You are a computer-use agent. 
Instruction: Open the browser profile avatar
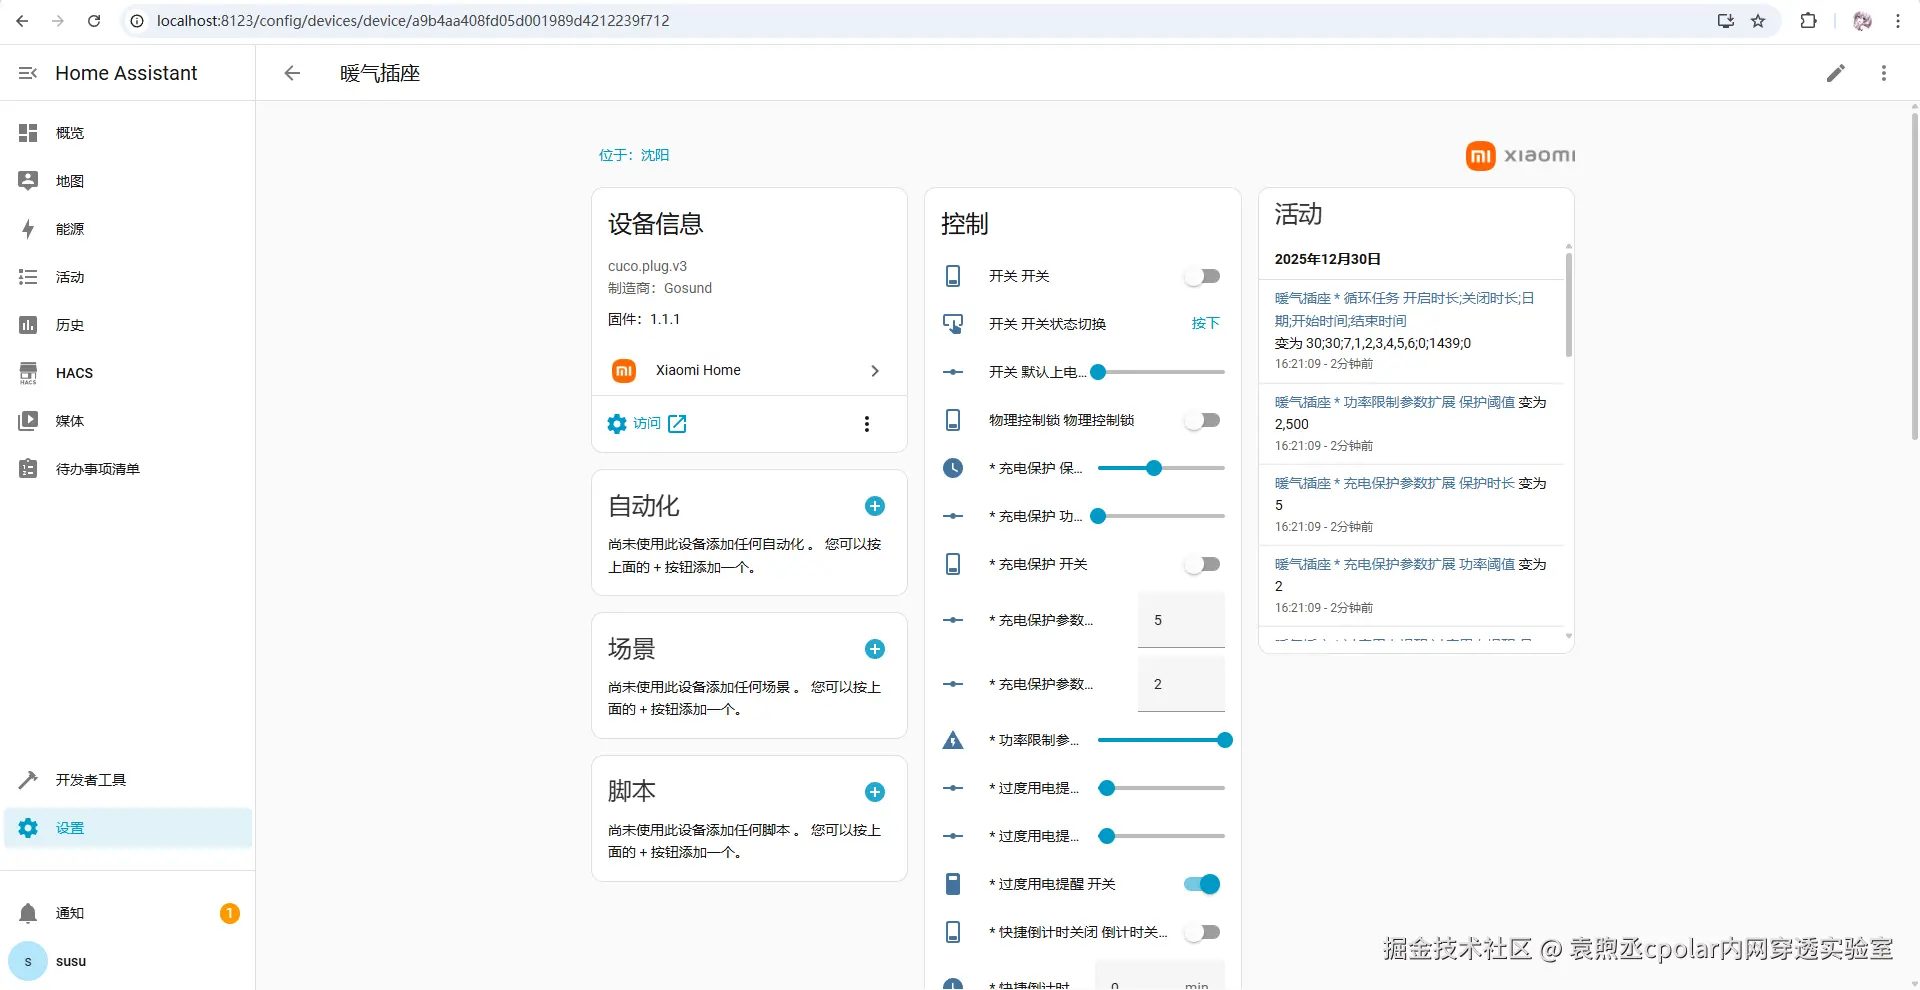1862,21
